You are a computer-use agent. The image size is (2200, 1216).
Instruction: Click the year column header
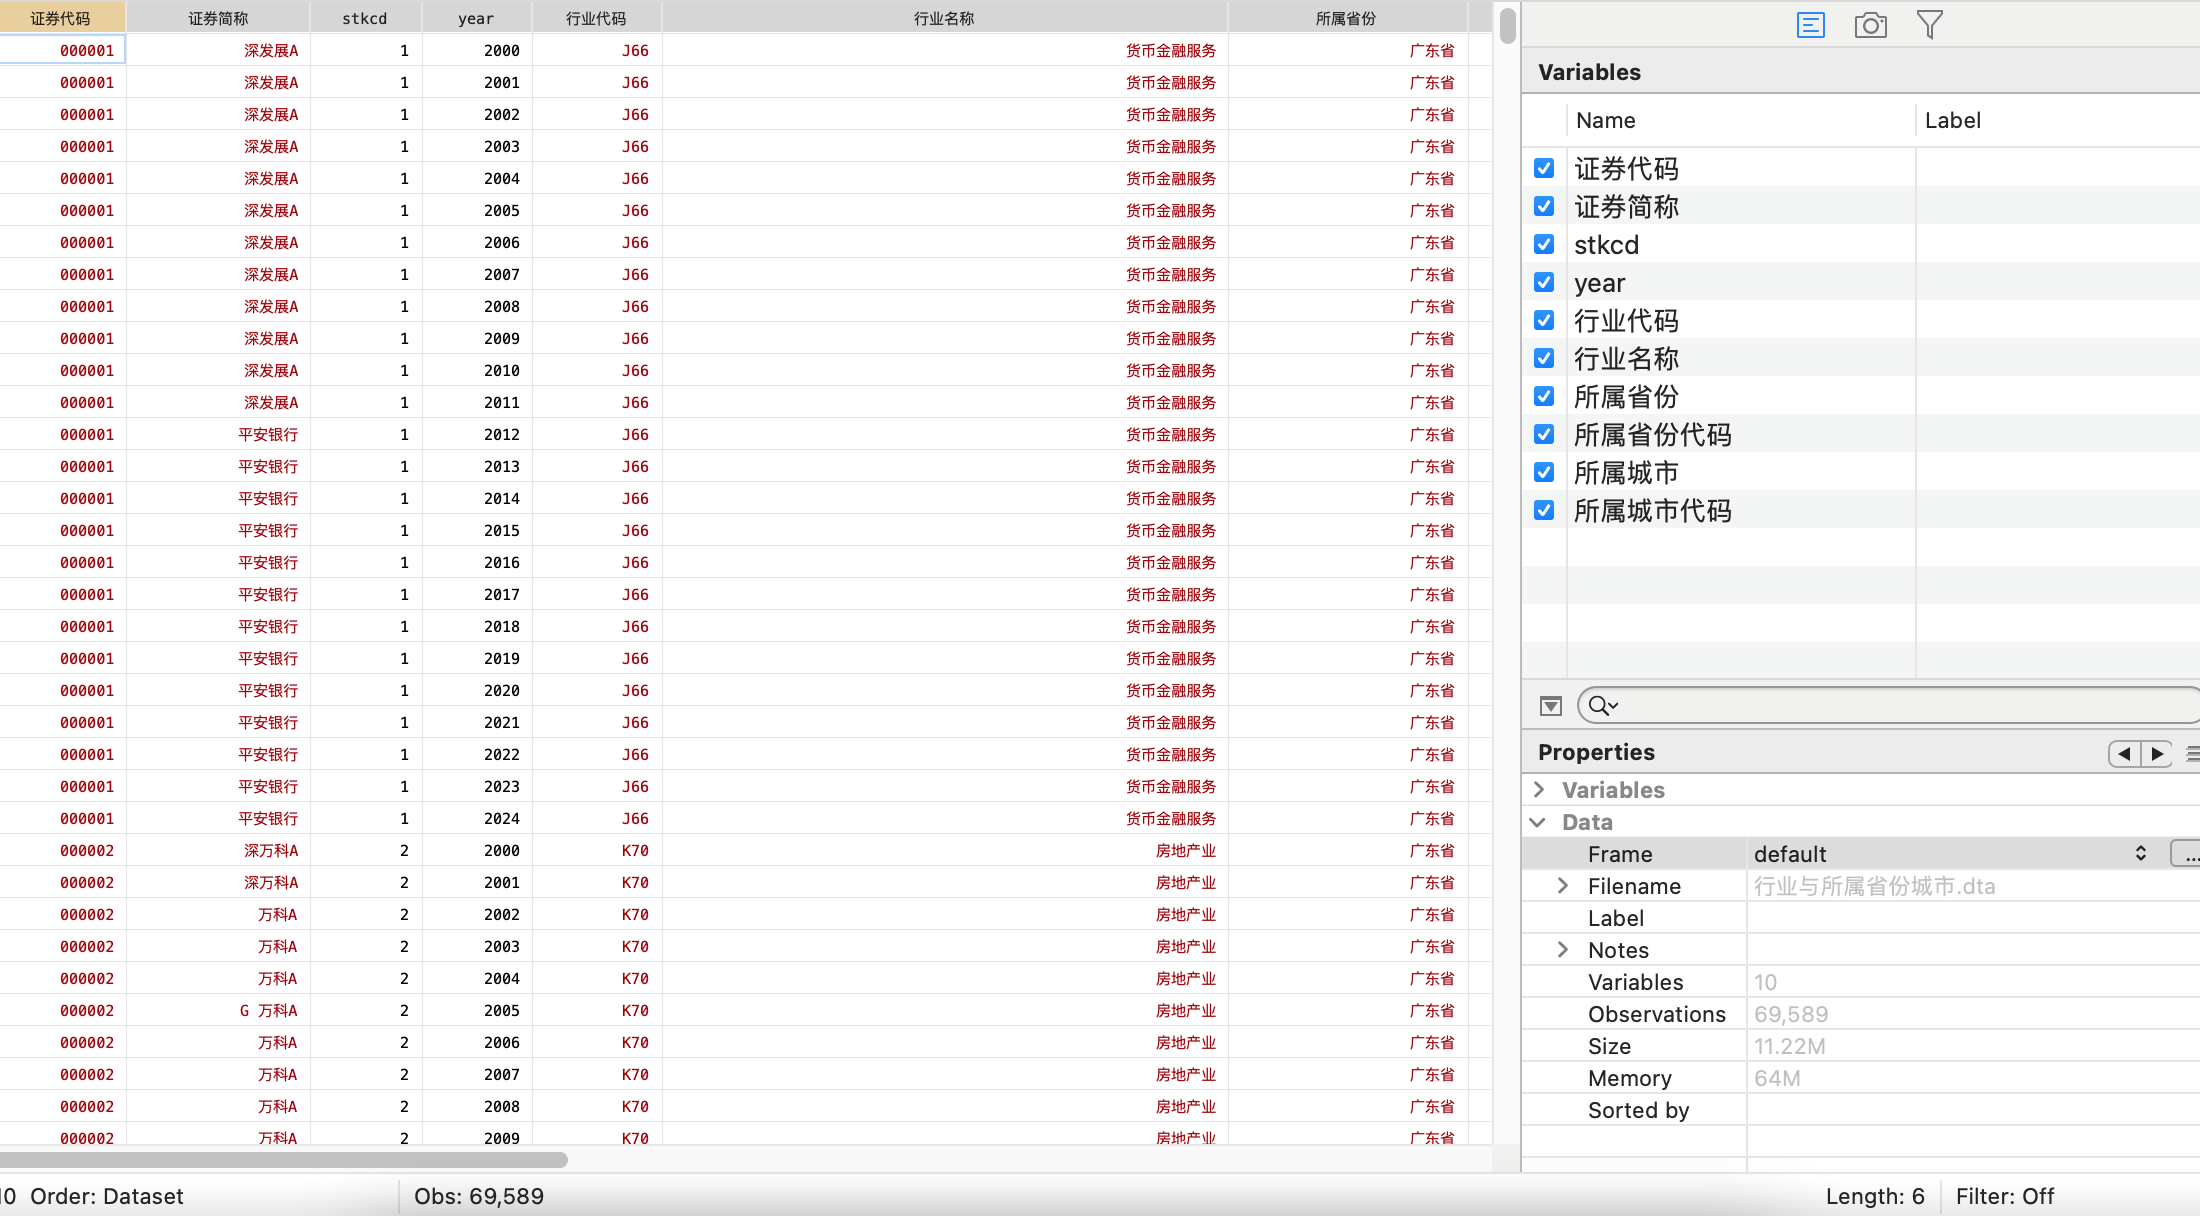(x=476, y=18)
